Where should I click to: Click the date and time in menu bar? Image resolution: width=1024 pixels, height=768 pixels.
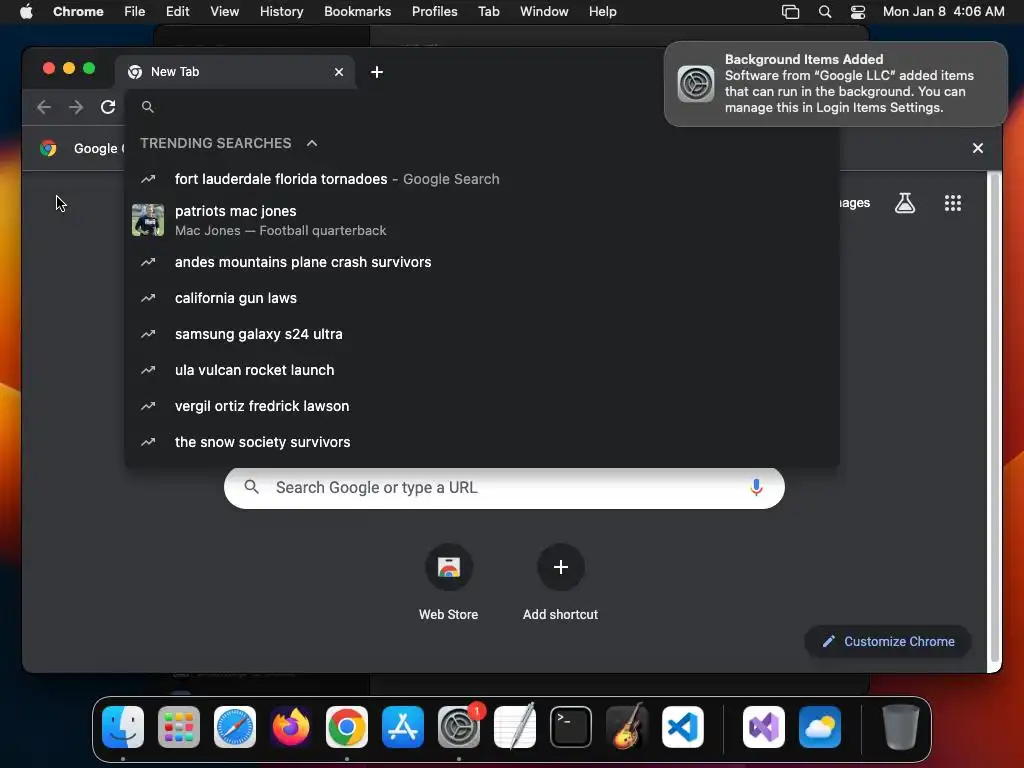coord(944,12)
